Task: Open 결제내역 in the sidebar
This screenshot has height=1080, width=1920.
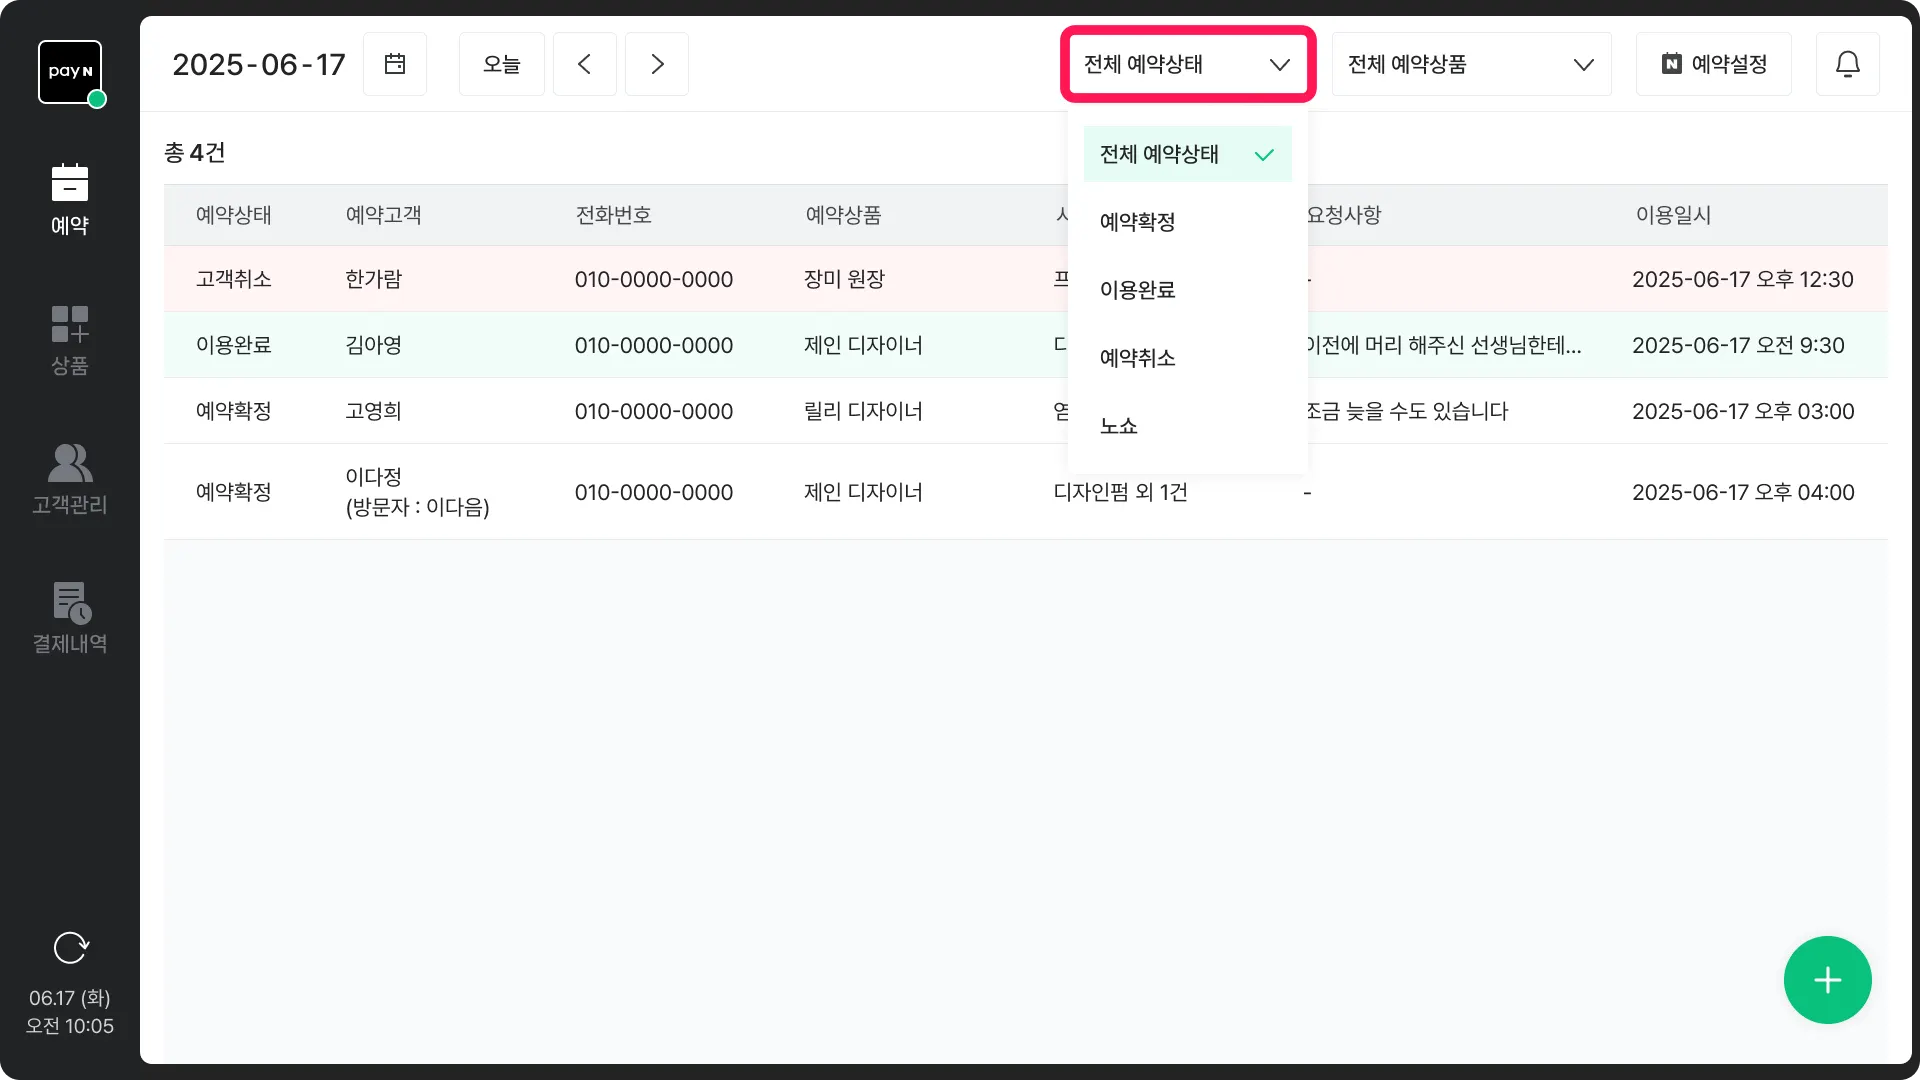Action: [70, 618]
